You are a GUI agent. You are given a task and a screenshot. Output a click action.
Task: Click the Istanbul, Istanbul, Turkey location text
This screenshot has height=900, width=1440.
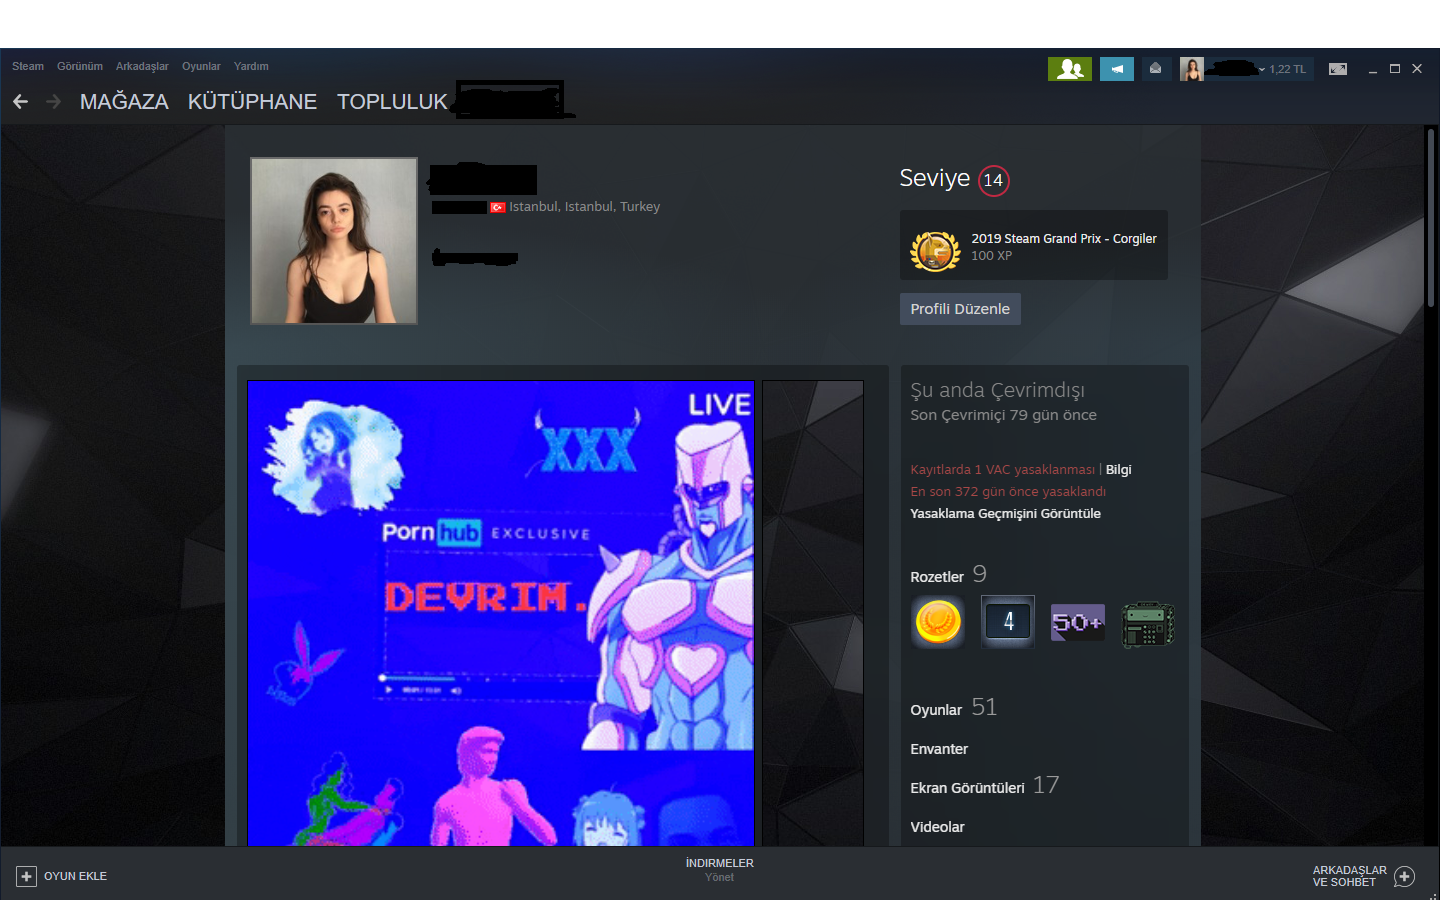pos(585,207)
